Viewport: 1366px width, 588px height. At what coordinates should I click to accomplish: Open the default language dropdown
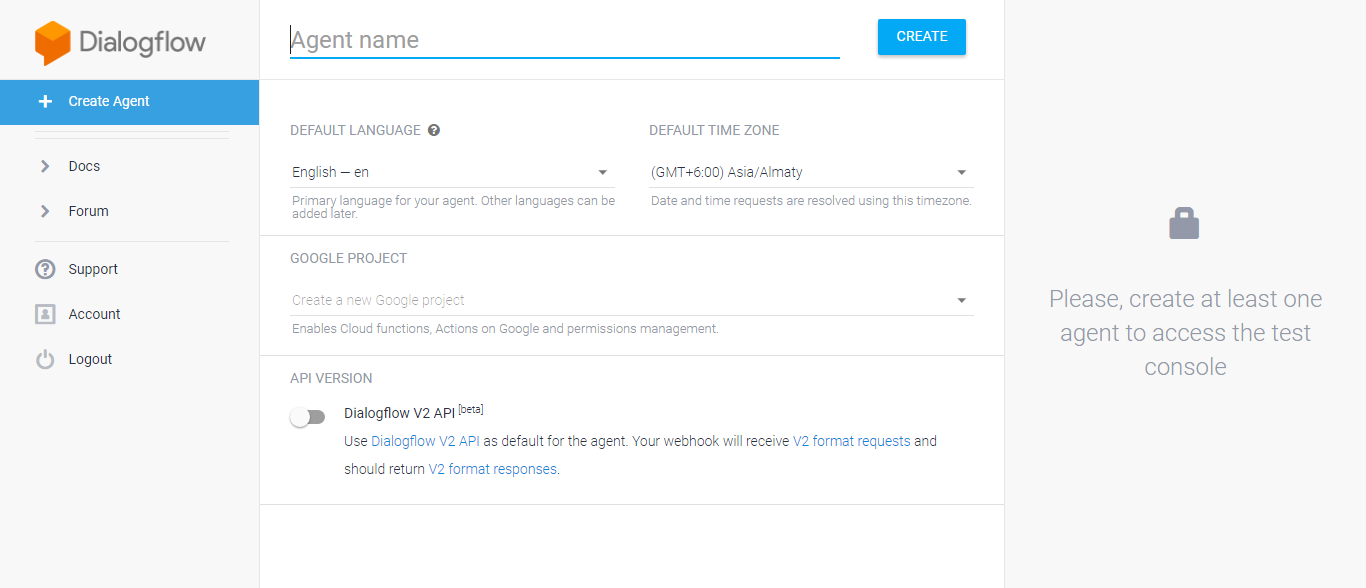coord(451,172)
